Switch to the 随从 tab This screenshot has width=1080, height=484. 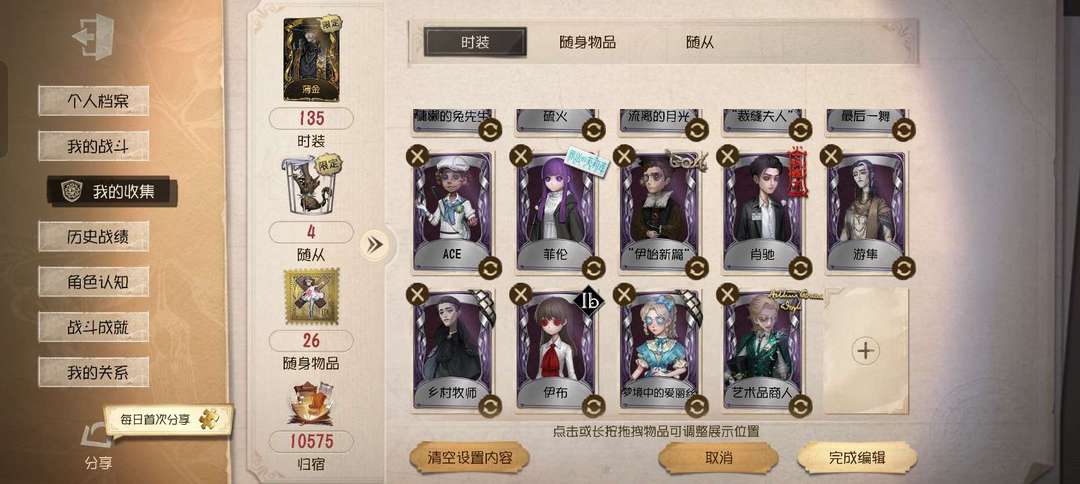coord(700,43)
